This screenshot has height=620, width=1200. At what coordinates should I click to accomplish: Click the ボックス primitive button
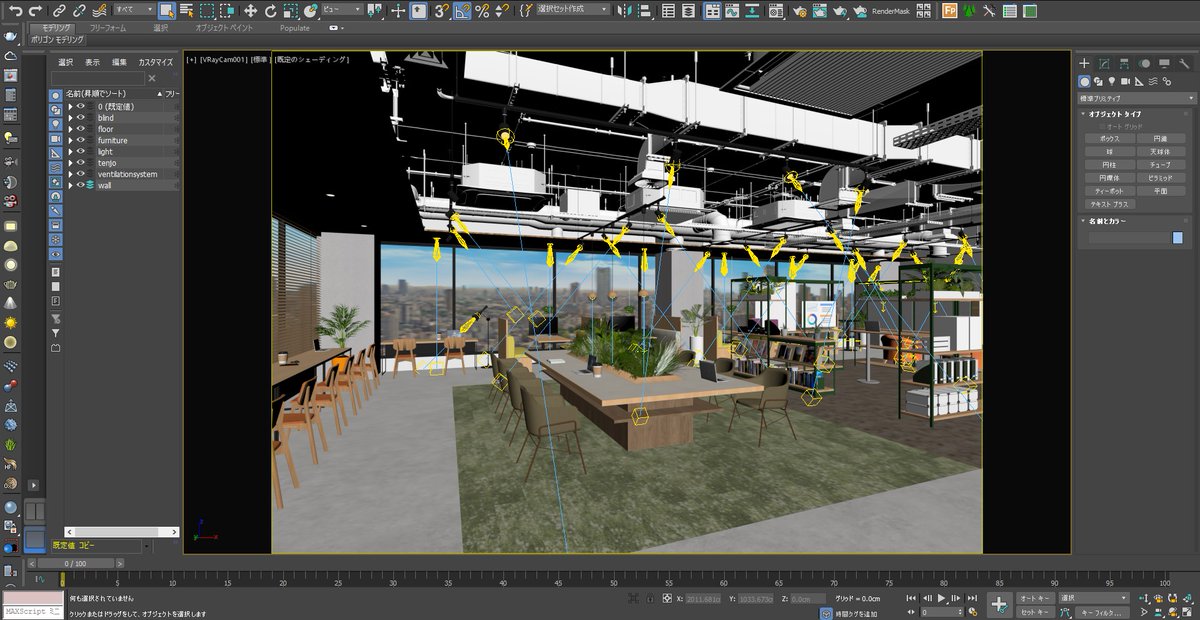1109,138
